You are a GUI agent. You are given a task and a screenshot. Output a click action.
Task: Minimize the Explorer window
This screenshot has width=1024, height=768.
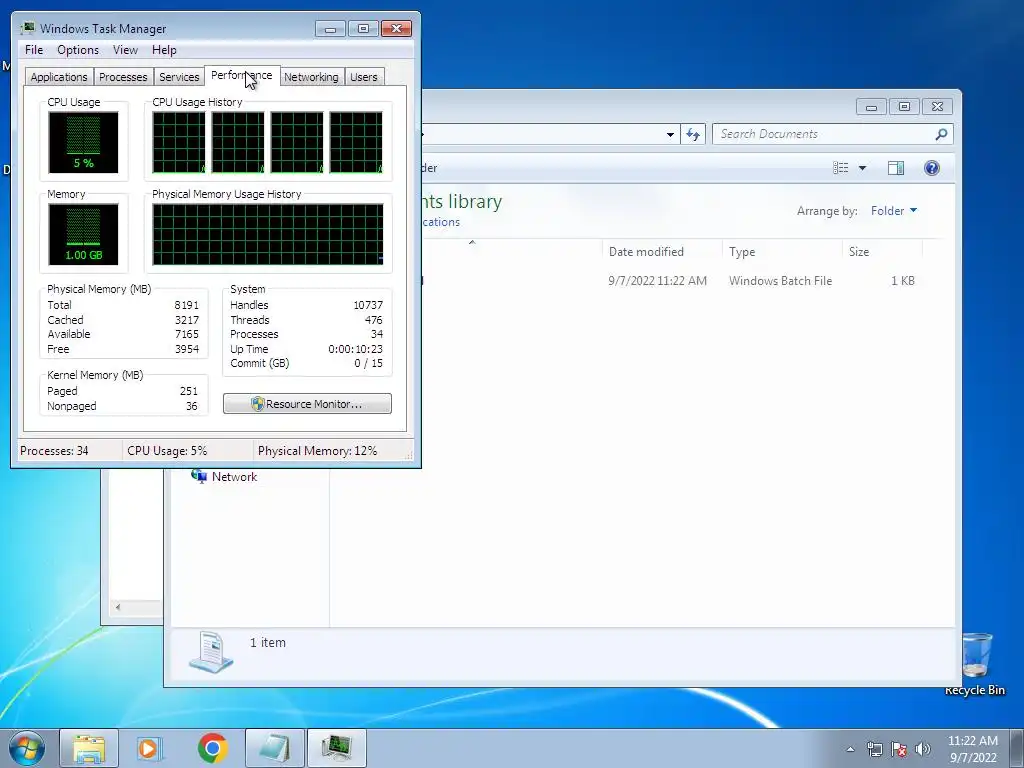[x=871, y=106]
